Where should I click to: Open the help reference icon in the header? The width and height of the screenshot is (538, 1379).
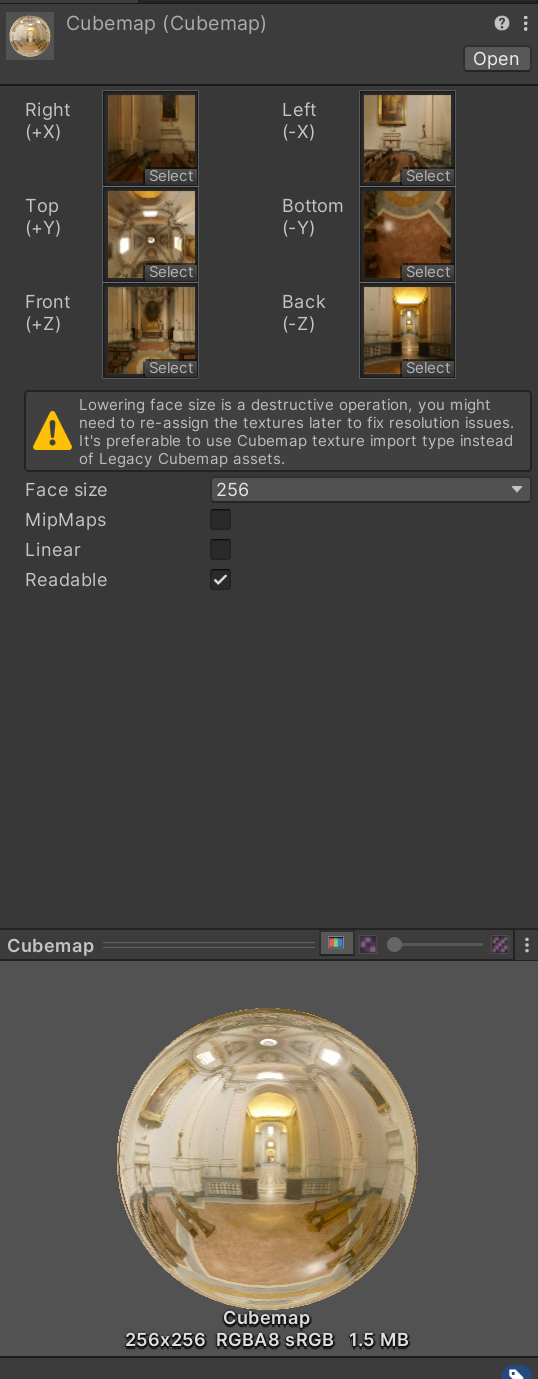point(502,23)
